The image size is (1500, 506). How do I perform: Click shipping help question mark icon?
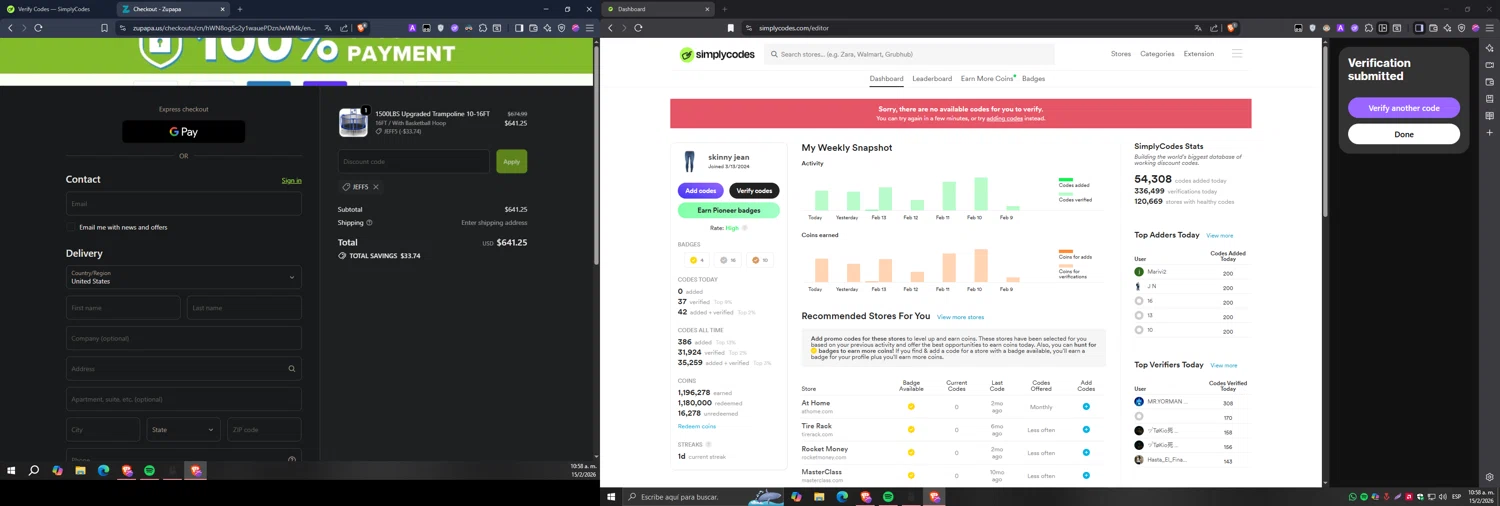369,223
